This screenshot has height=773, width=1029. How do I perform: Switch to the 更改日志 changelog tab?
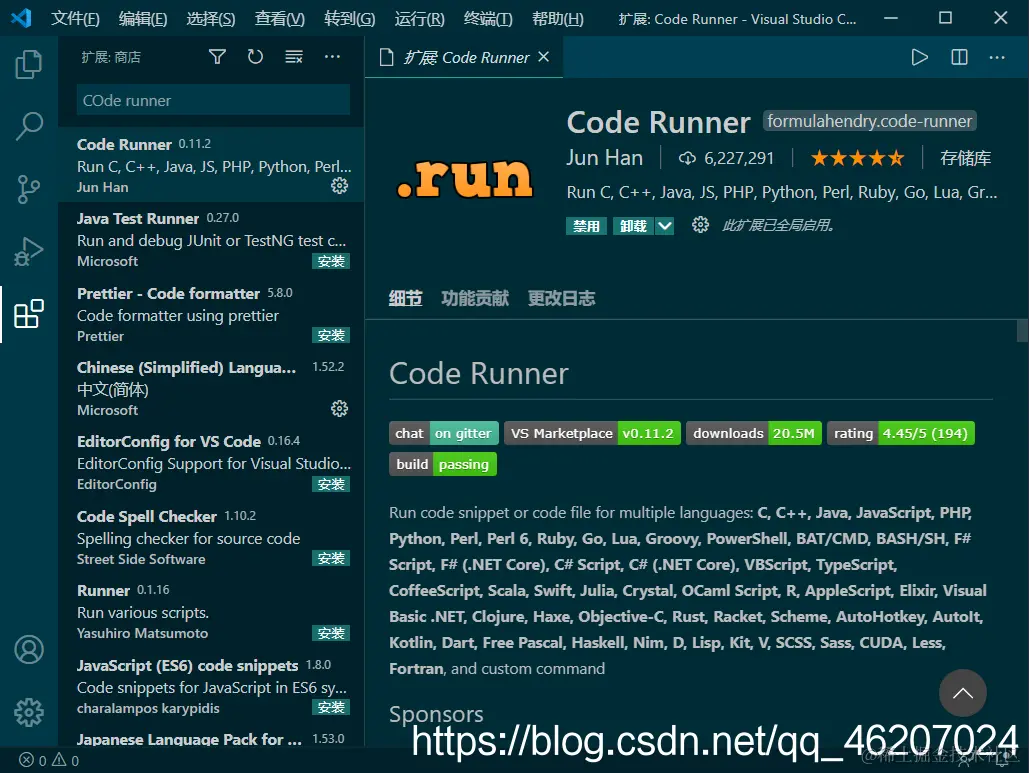pos(562,299)
